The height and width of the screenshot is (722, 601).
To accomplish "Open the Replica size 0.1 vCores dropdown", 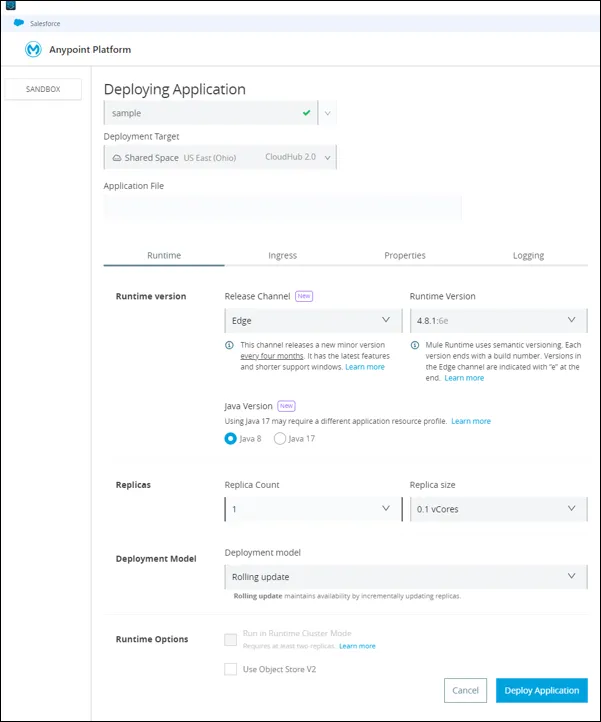I will coord(498,509).
